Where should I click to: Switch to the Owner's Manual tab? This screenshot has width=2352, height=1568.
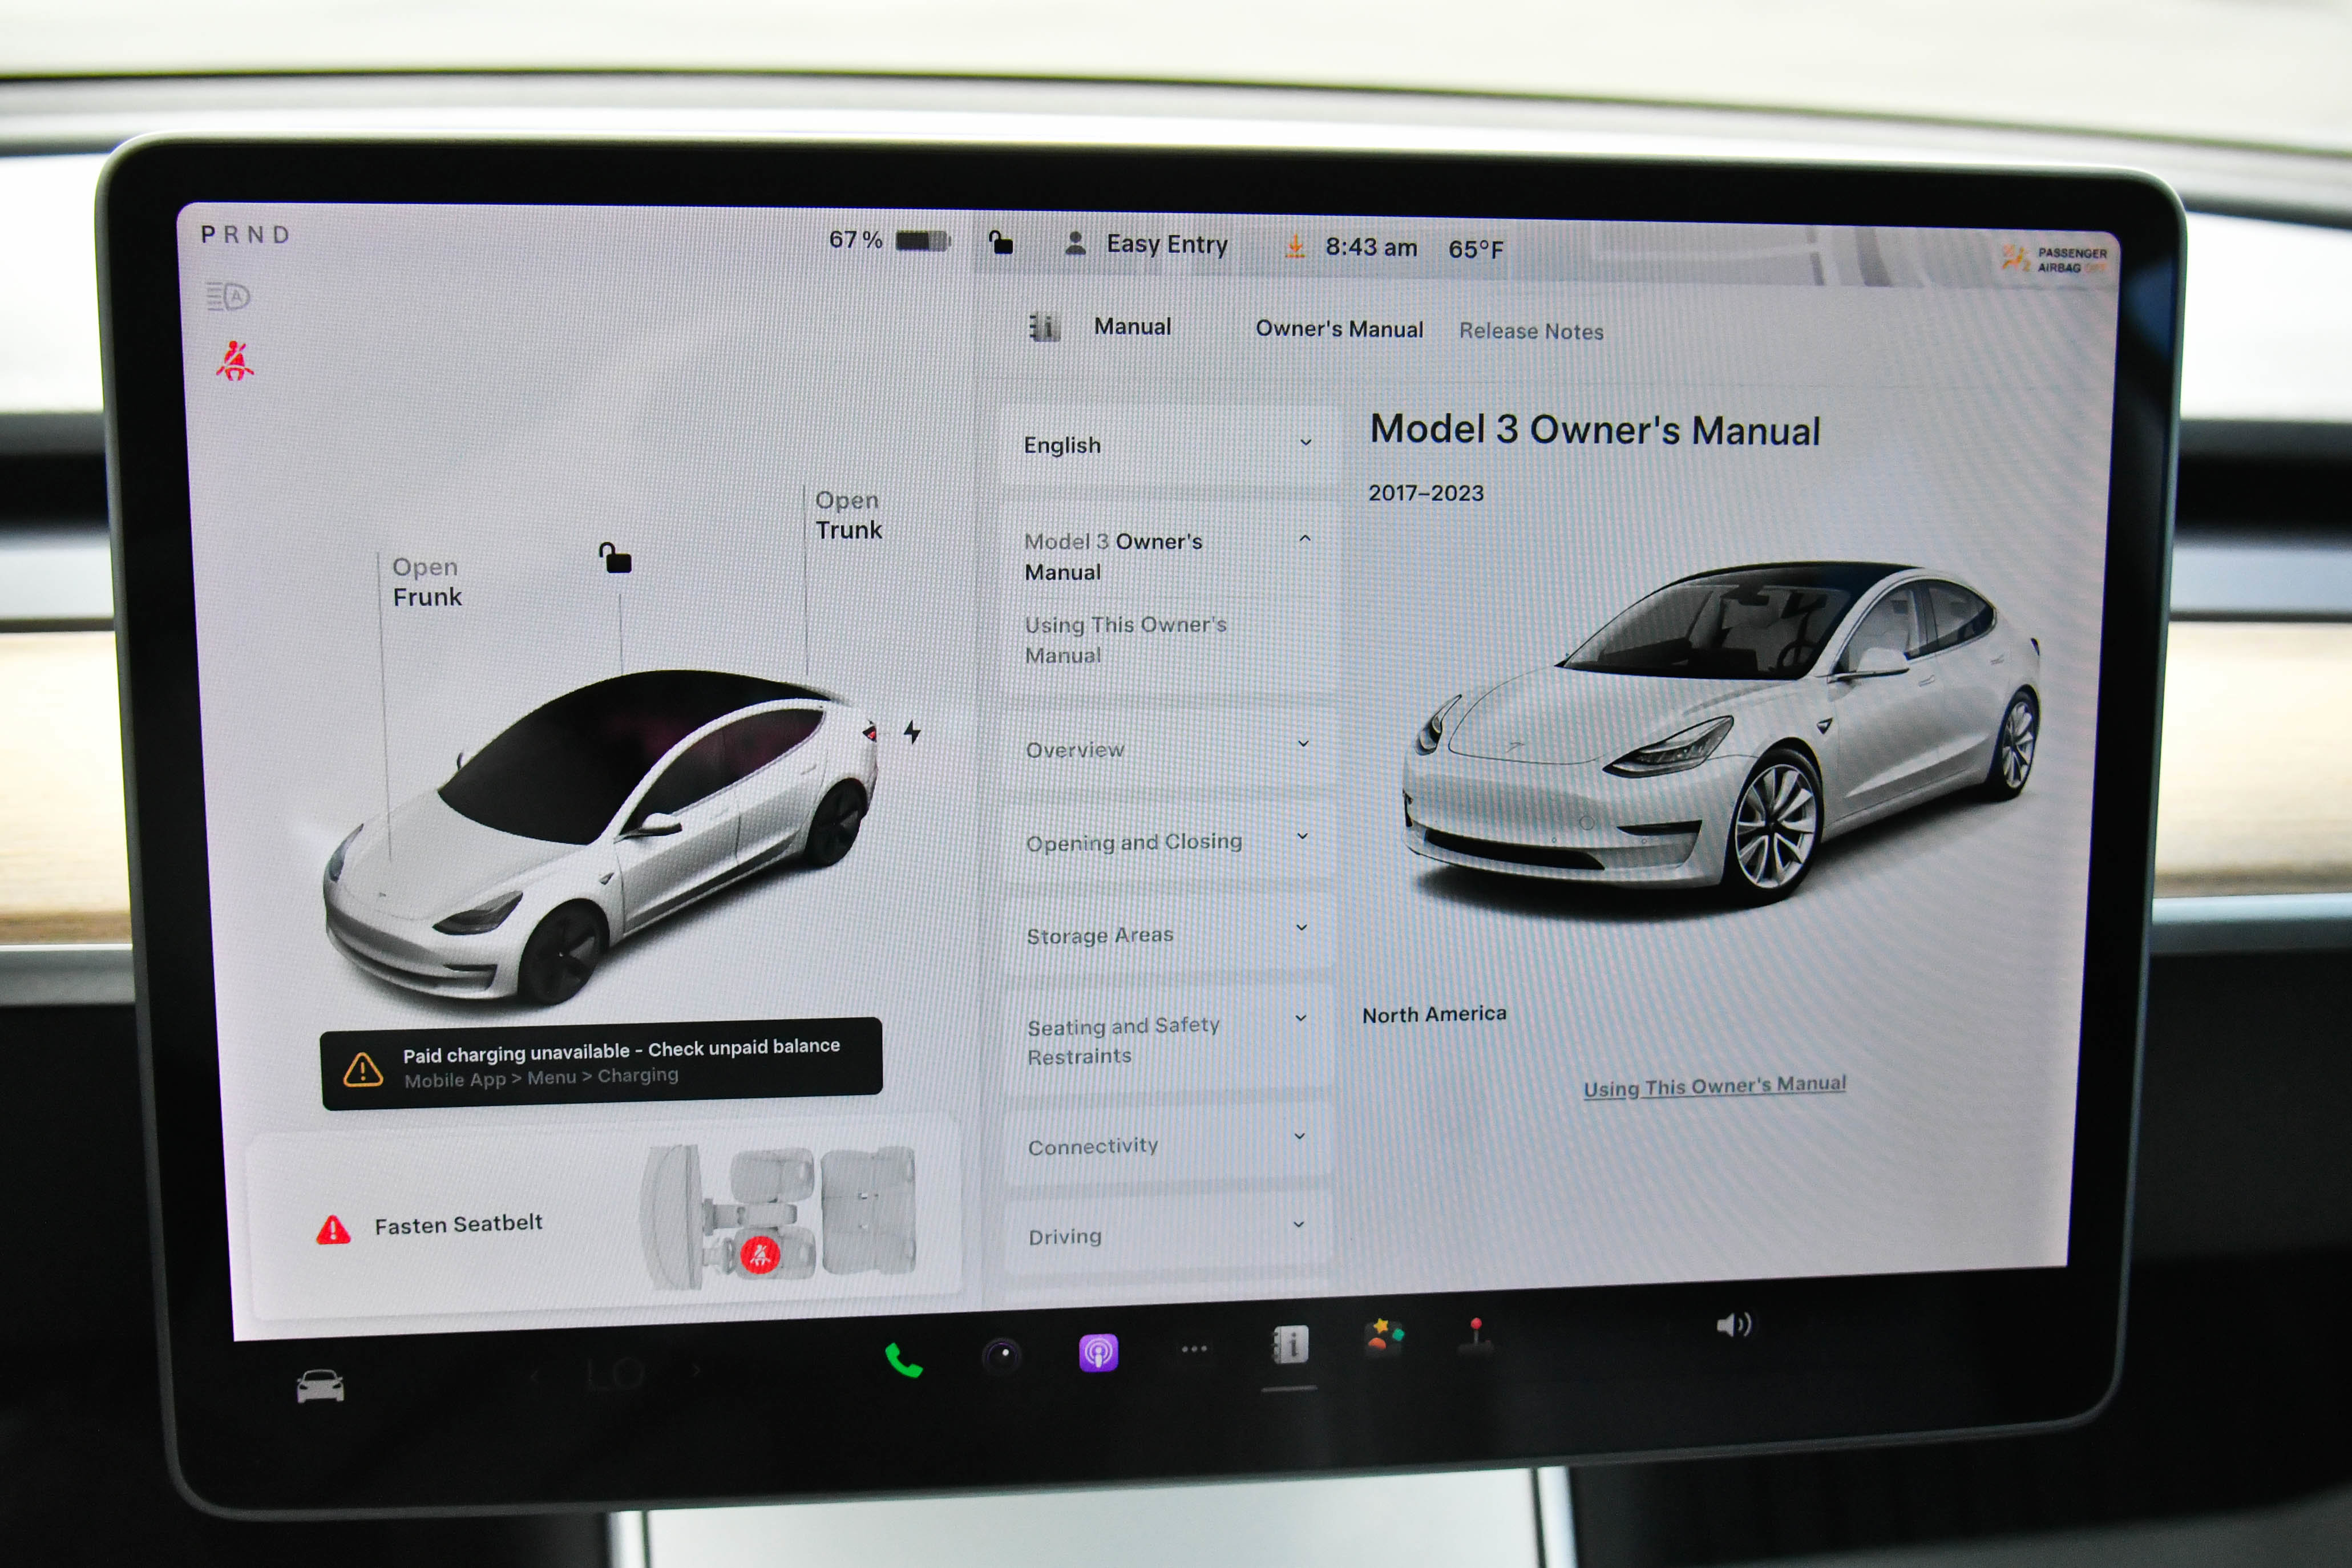[x=1339, y=329]
